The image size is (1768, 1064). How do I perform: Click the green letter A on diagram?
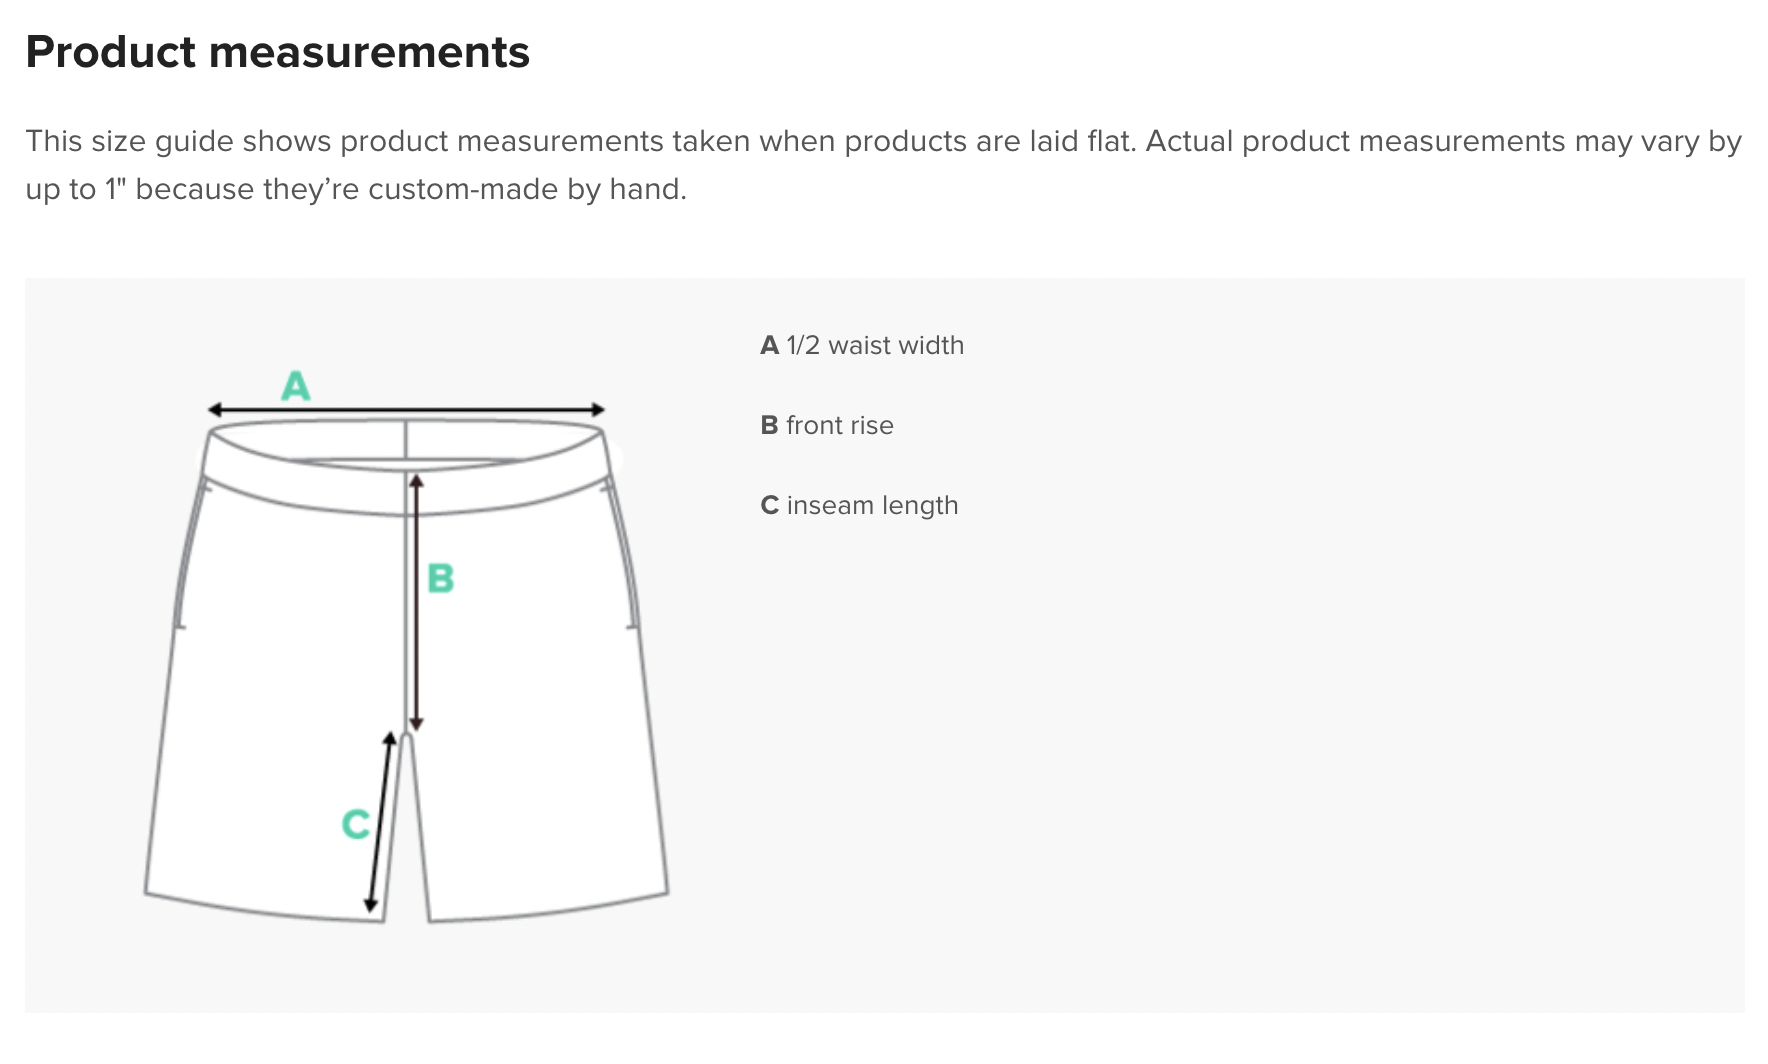296,385
